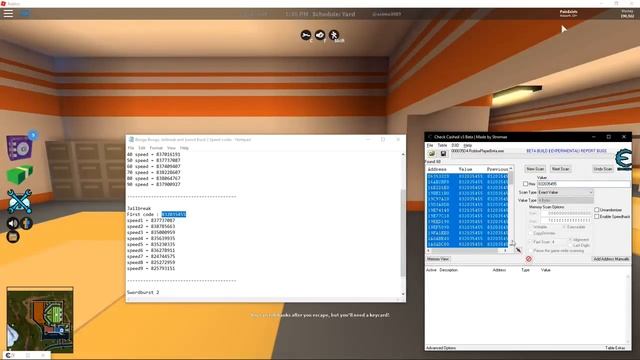Click the Undo Scan button

[x=603, y=169]
